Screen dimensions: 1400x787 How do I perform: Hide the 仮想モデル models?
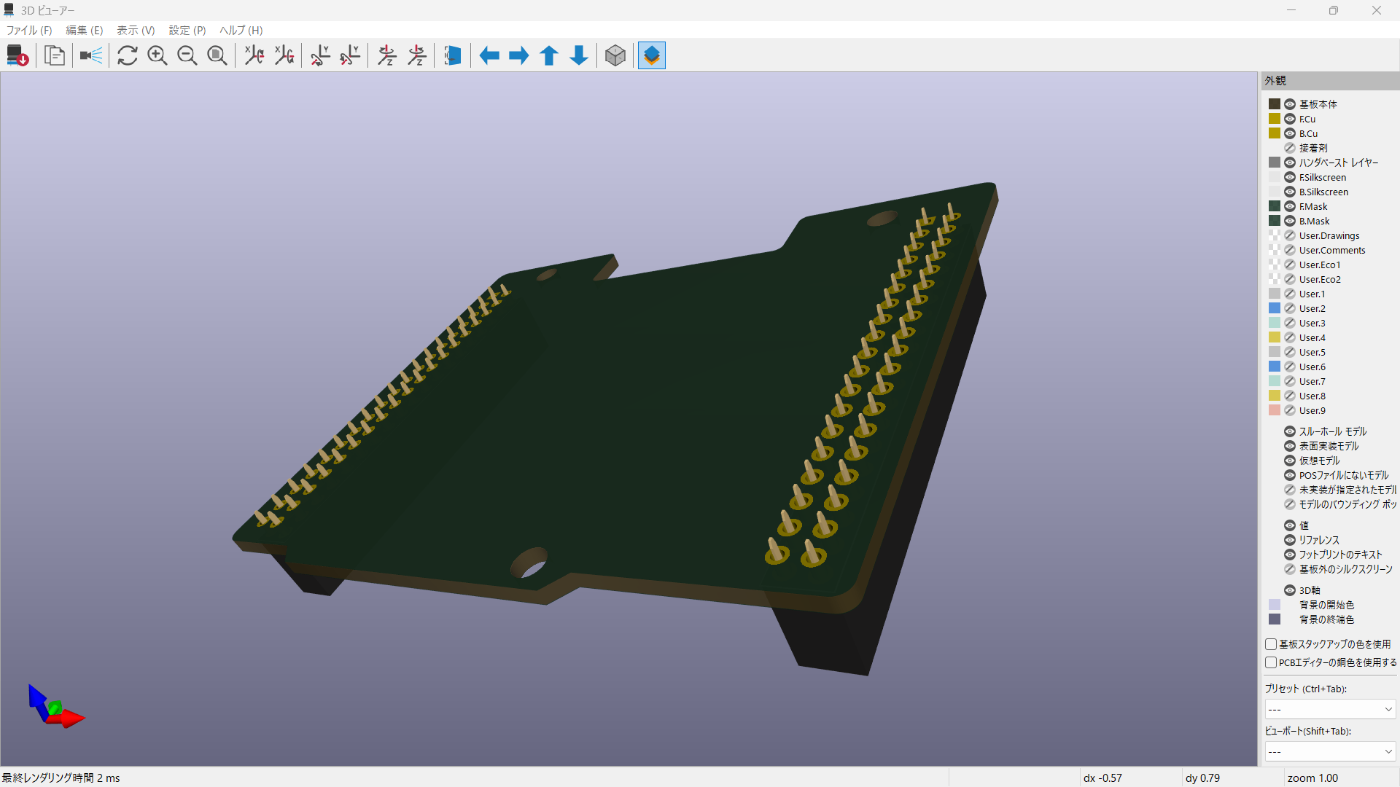click(x=1290, y=461)
